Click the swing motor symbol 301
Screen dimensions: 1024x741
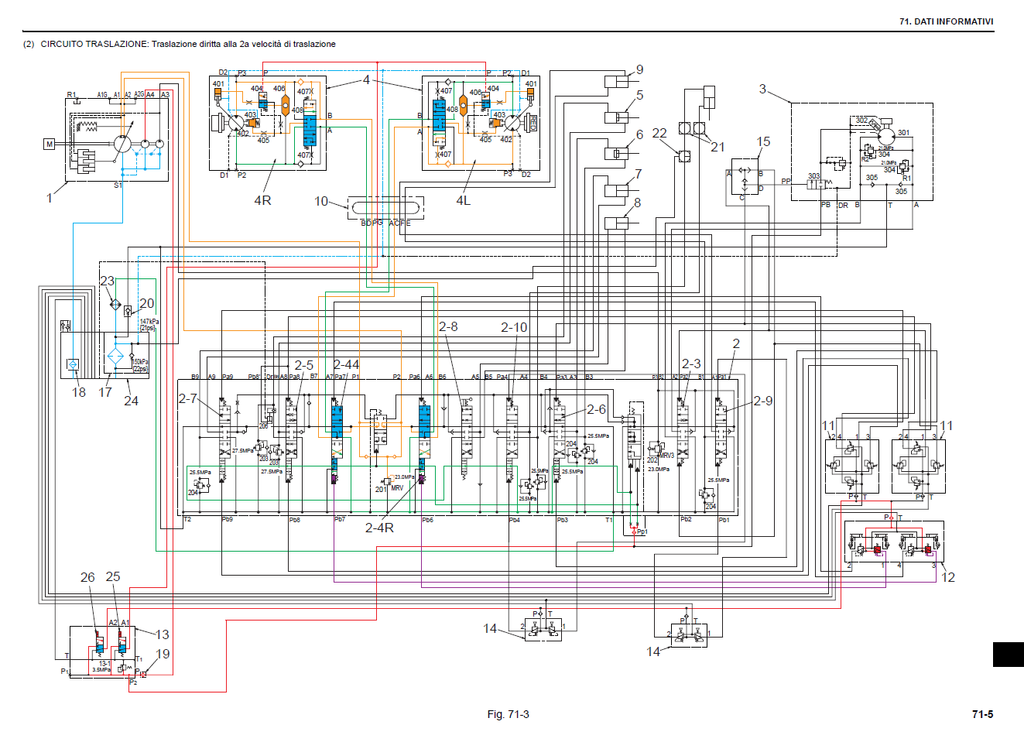(x=886, y=137)
